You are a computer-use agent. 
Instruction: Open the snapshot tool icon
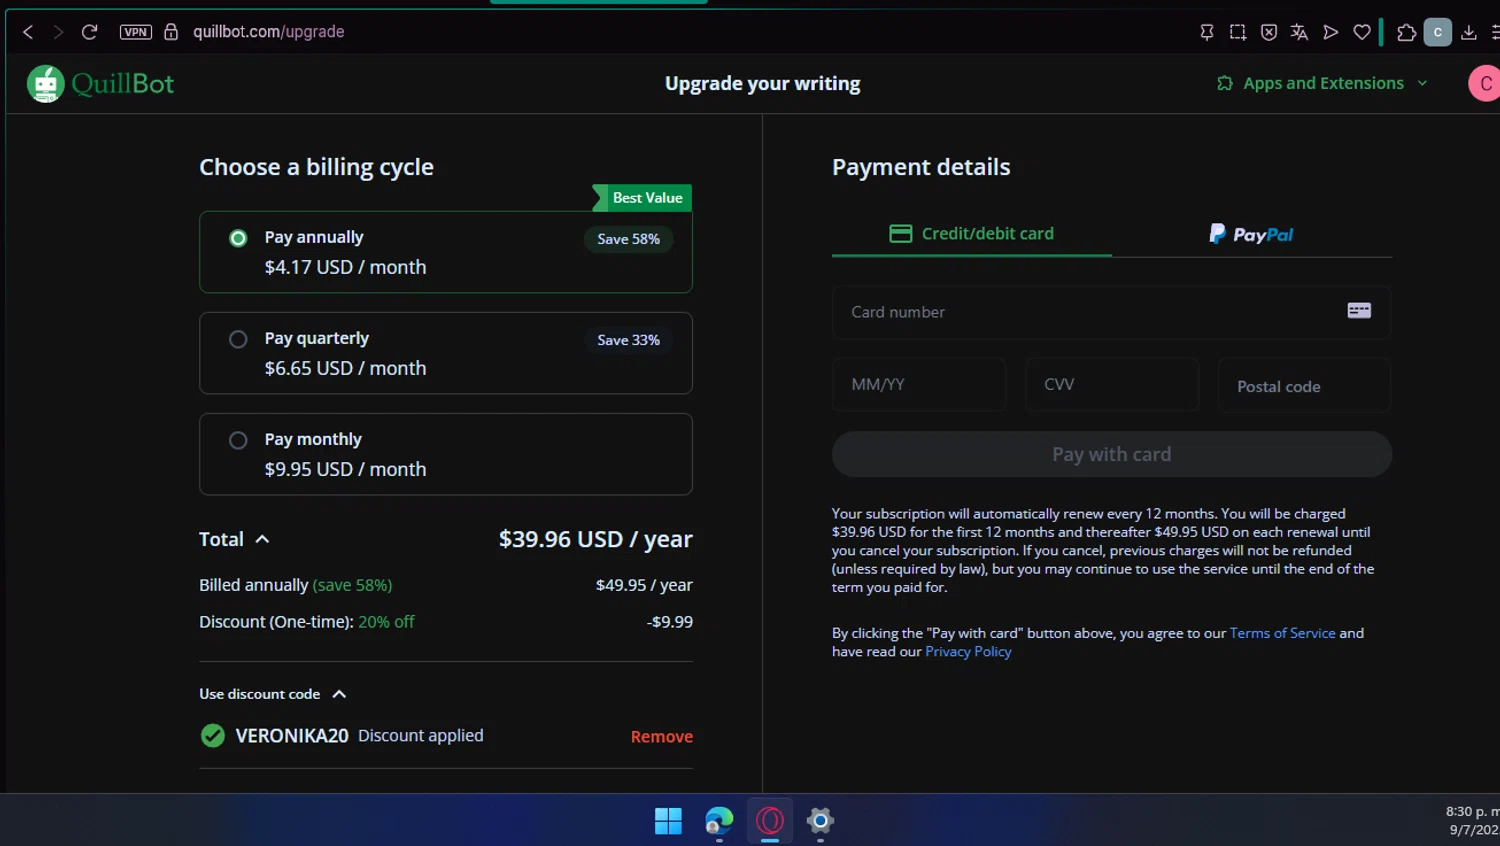pos(1238,32)
